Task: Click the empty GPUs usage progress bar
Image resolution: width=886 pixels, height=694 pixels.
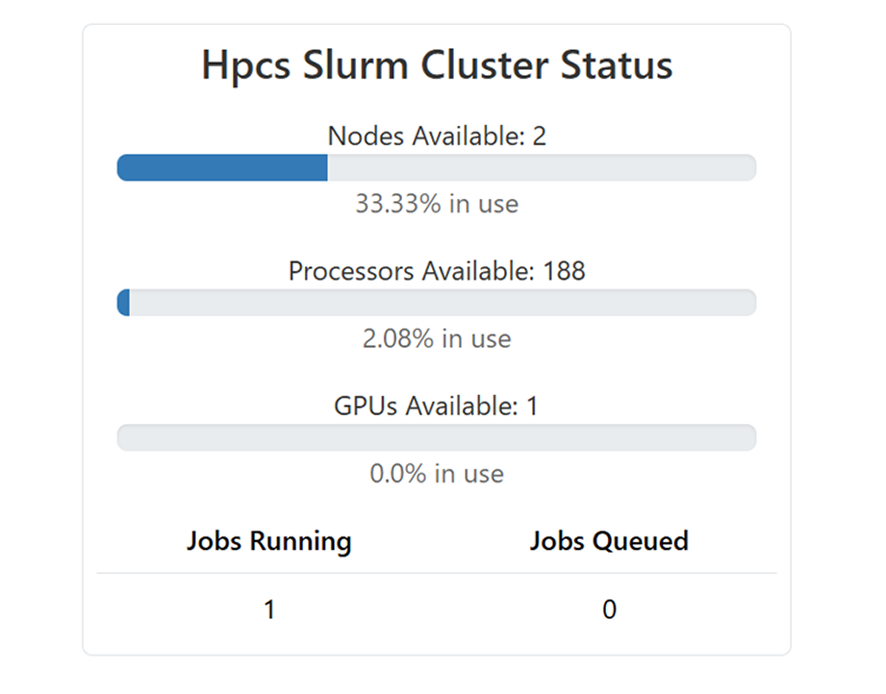Action: click(437, 438)
